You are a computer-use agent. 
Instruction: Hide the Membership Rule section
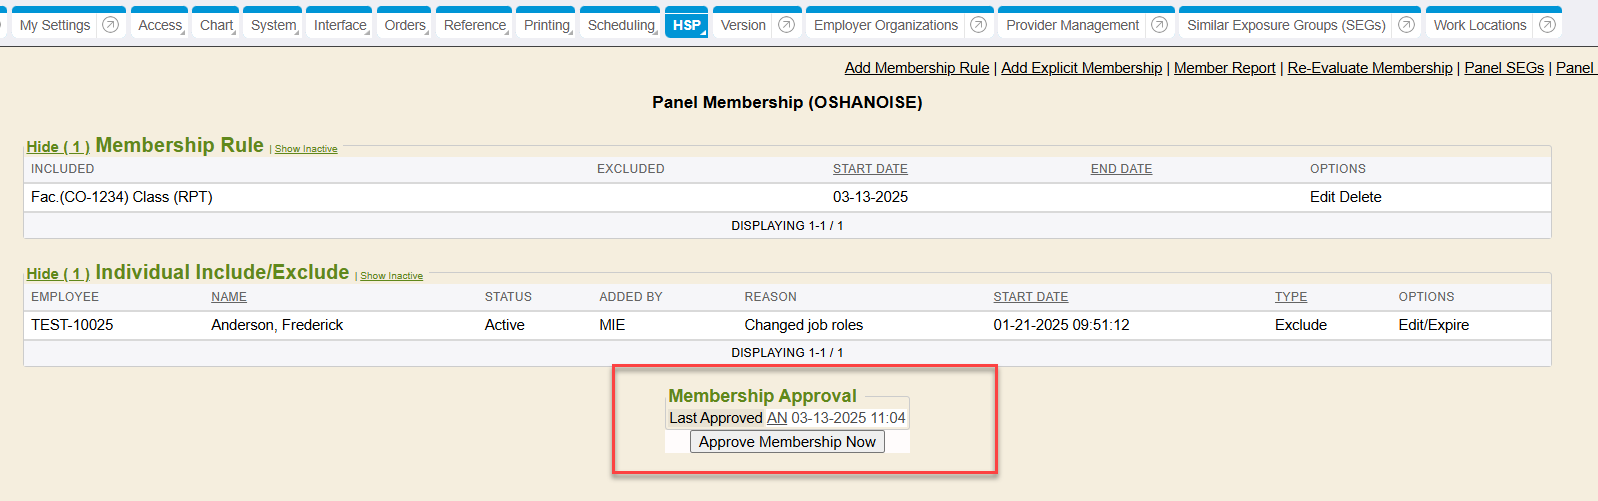58,147
